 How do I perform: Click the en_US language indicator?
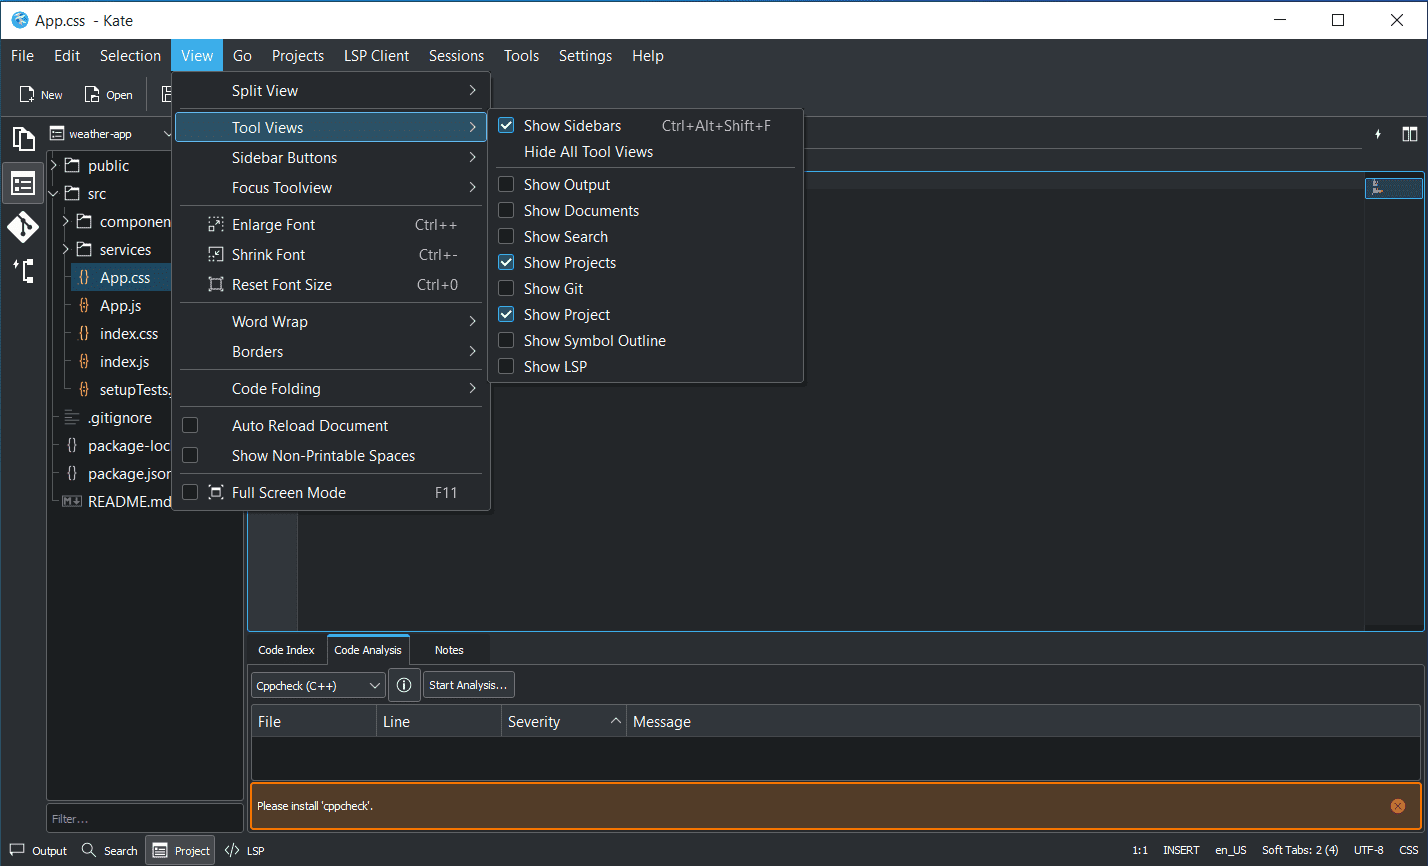[1231, 851]
